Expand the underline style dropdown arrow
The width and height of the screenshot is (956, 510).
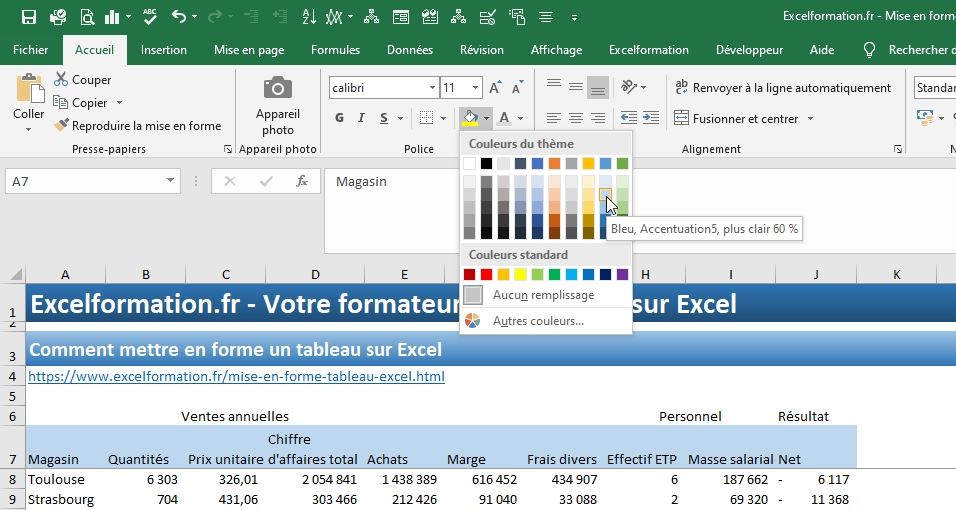coord(400,118)
